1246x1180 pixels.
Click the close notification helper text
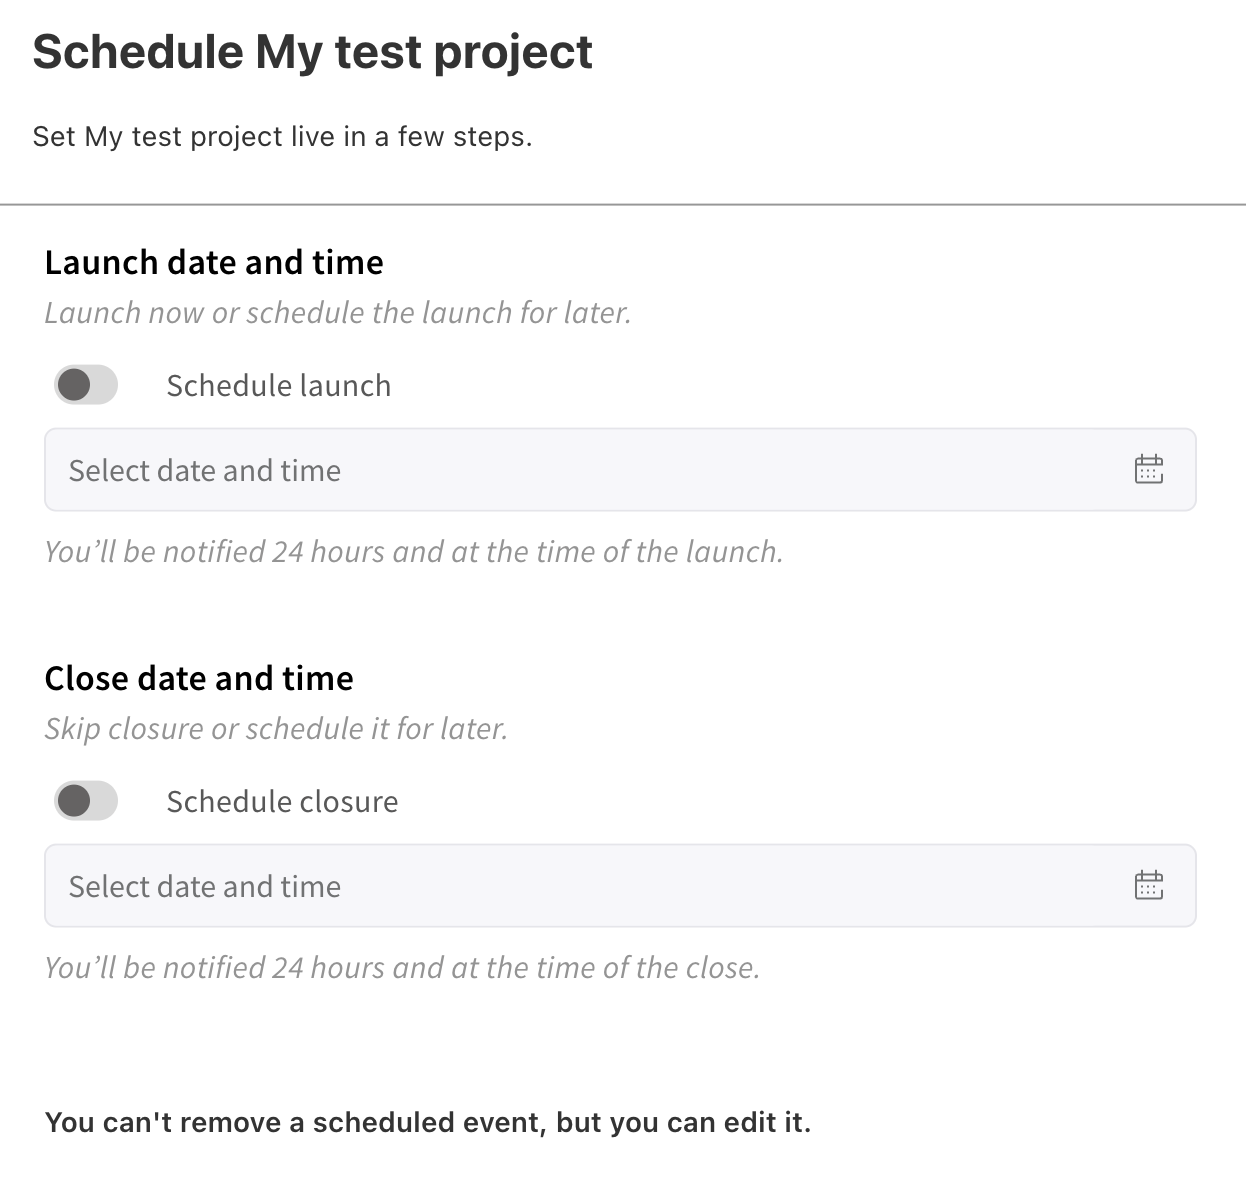click(402, 968)
